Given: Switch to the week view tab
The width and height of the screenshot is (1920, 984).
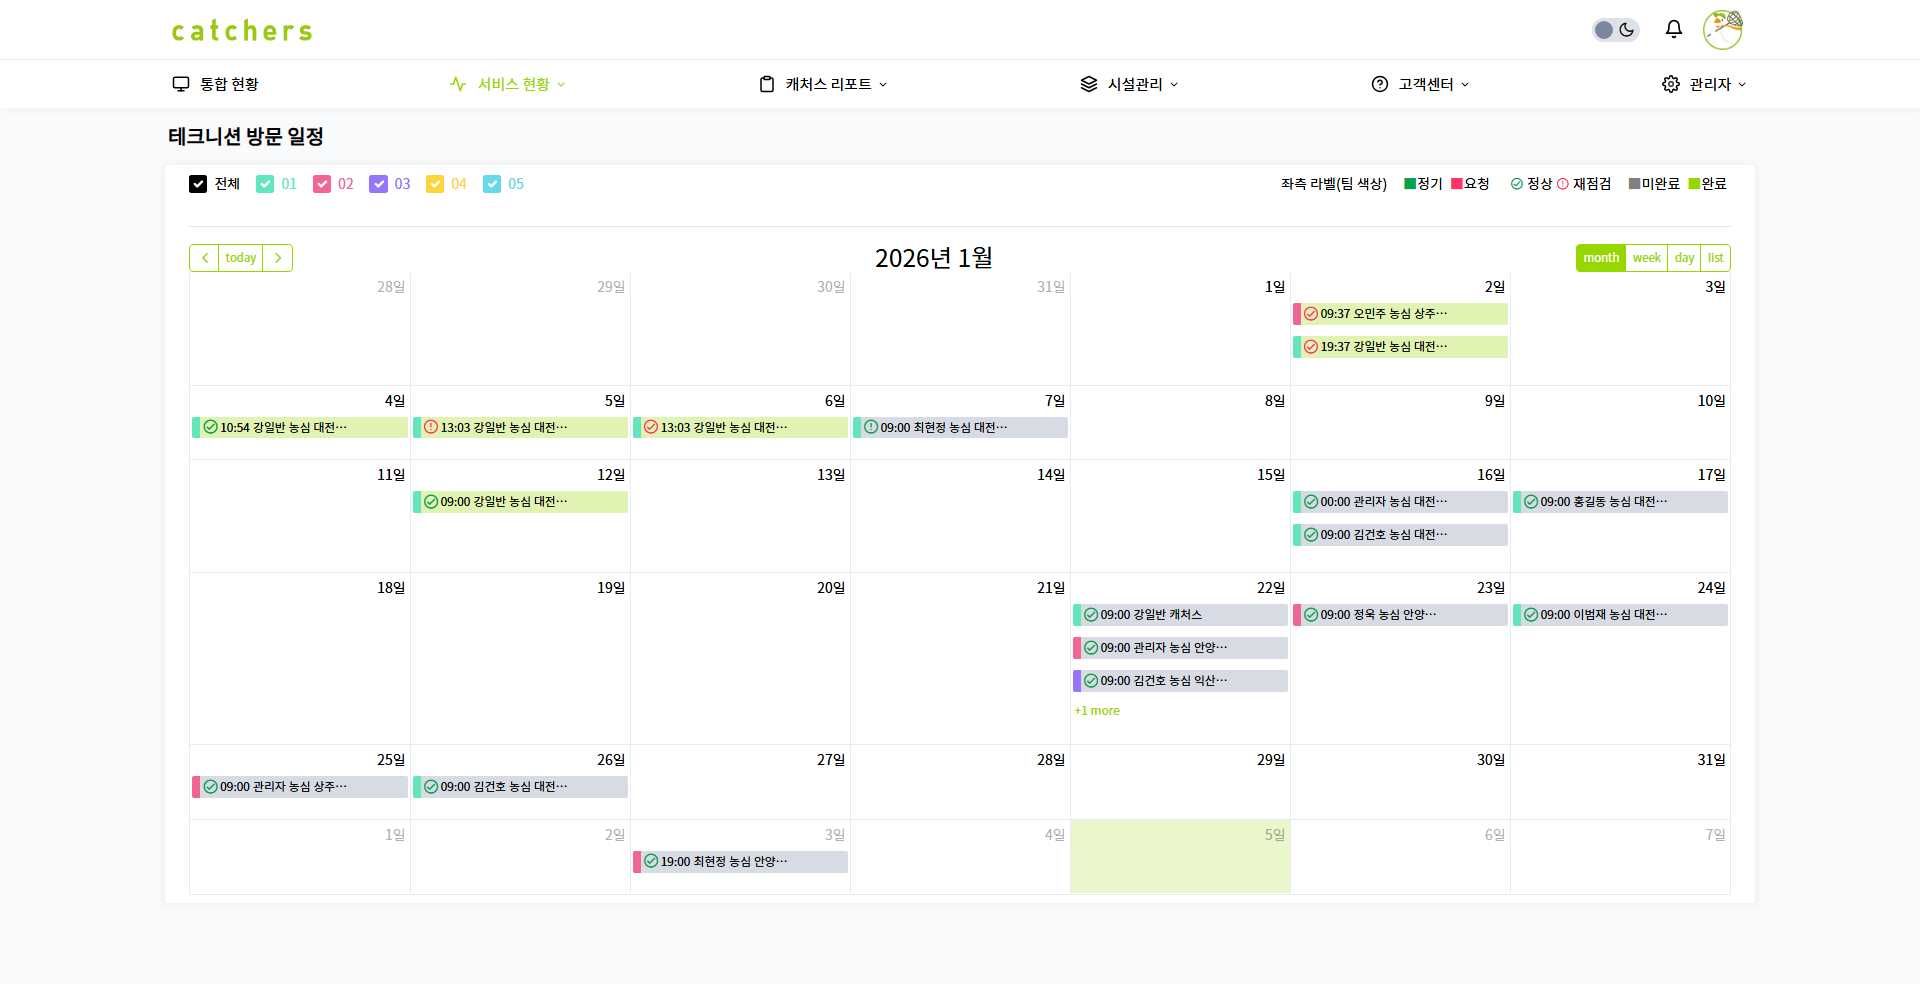Looking at the screenshot, I should (x=1646, y=258).
